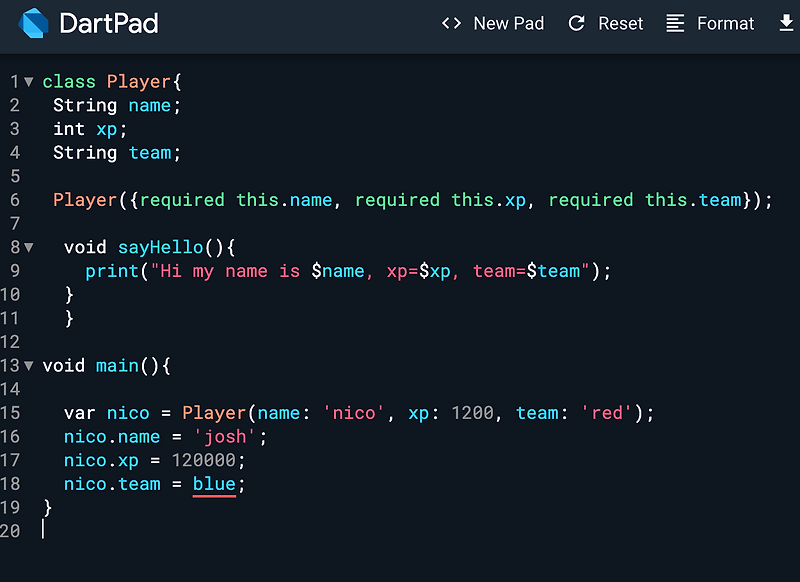Select the Player class name on line 1
This screenshot has width=800, height=582.
click(139, 81)
